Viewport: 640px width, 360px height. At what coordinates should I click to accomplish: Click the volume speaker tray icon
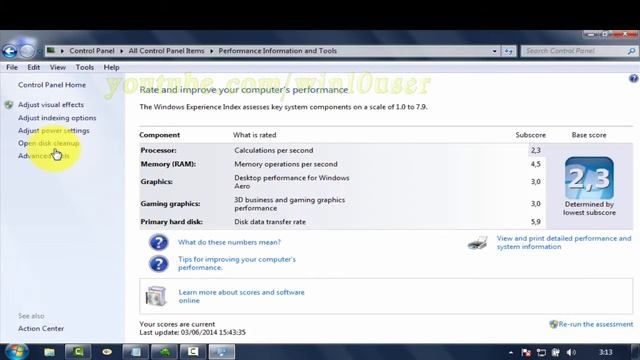pos(571,353)
